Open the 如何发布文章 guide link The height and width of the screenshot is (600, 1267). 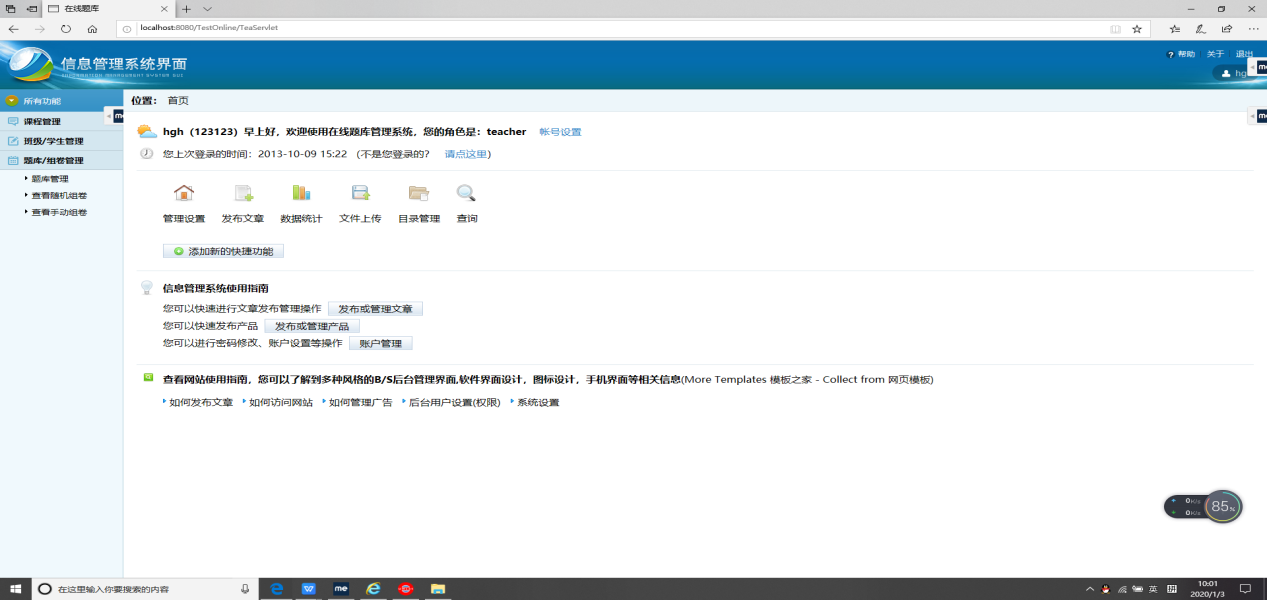[201, 402]
